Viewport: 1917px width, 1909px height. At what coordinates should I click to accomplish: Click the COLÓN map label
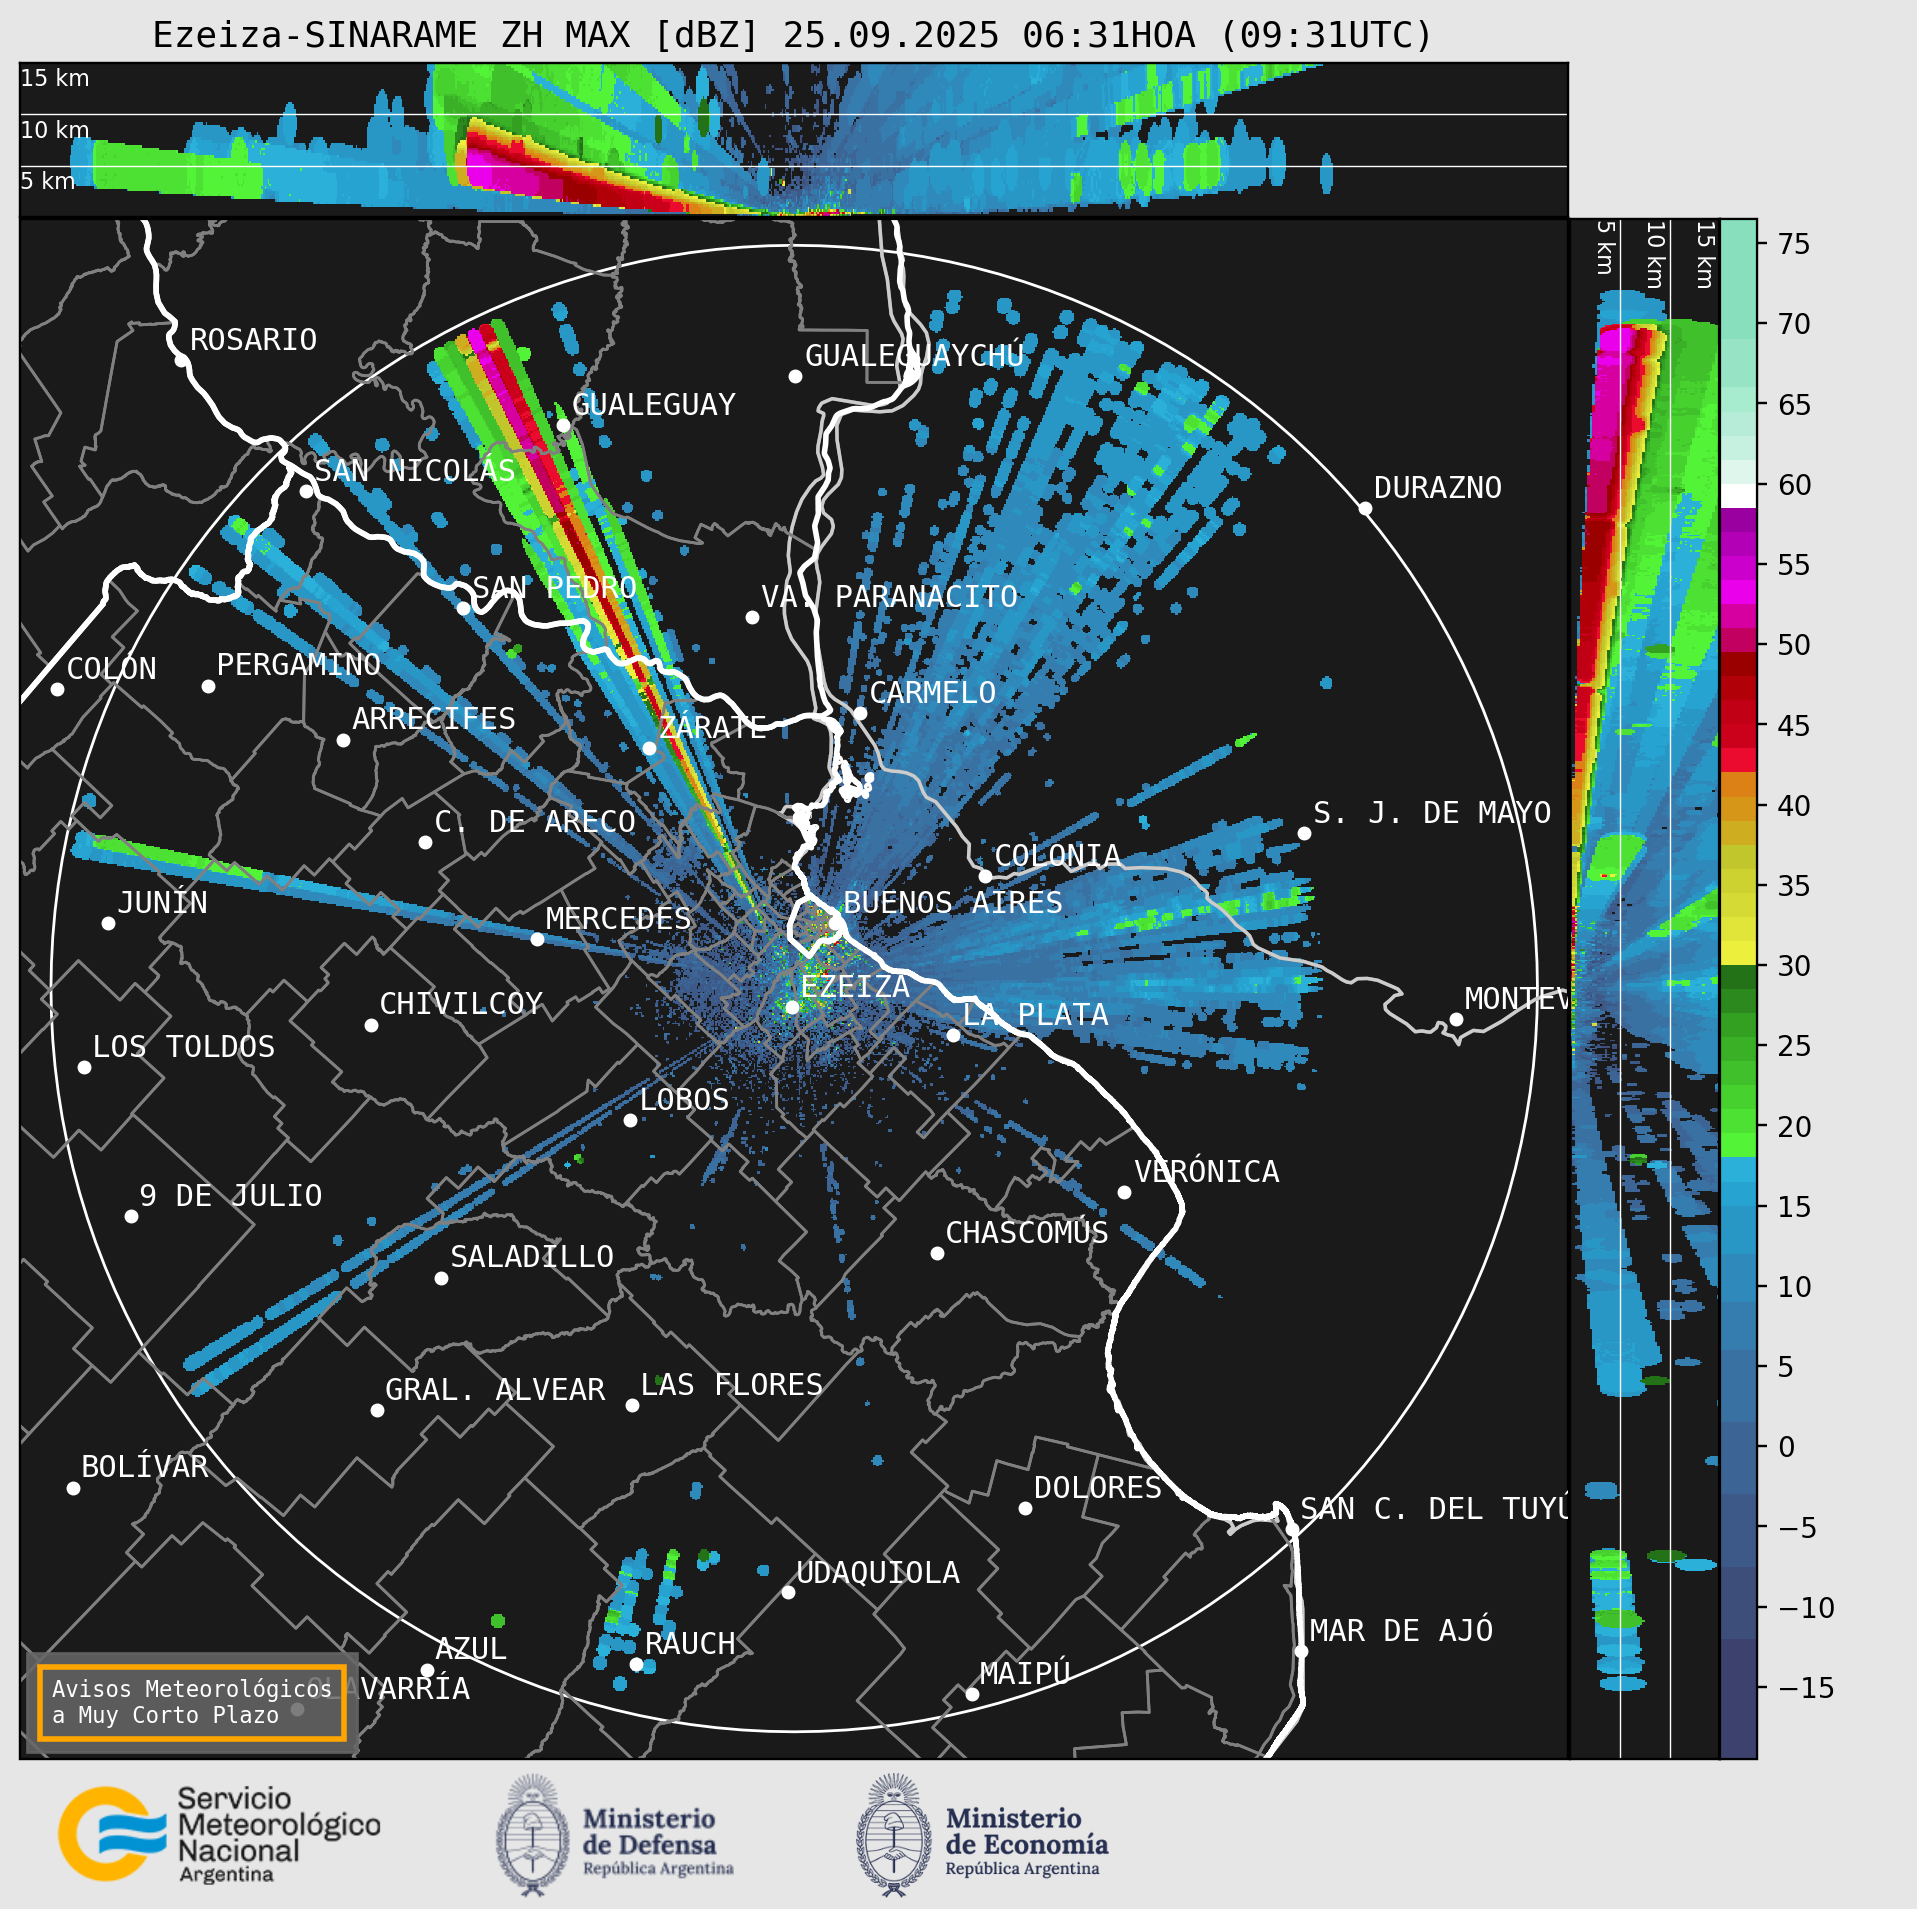112,668
